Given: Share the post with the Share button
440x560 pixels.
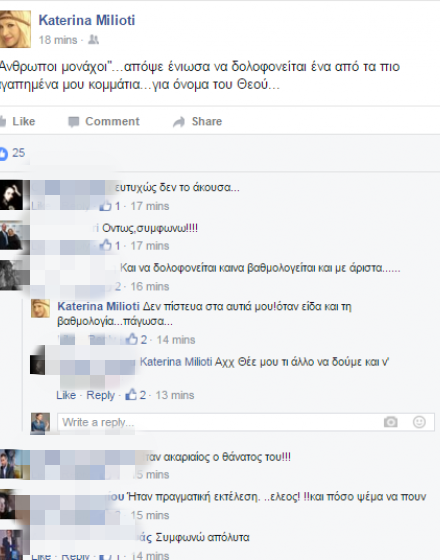Looking at the screenshot, I should click(198, 121).
